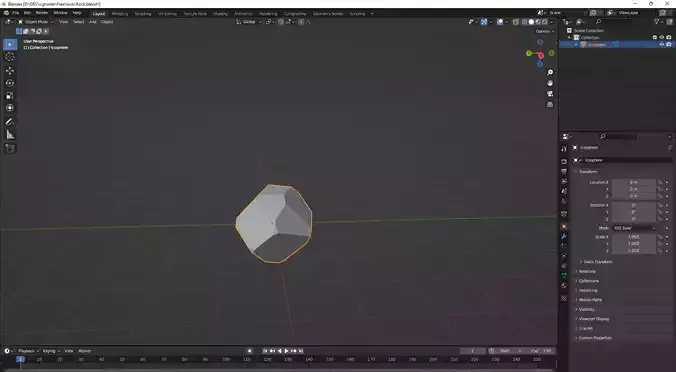Open the Texture properties checker tab

click(x=564, y=298)
